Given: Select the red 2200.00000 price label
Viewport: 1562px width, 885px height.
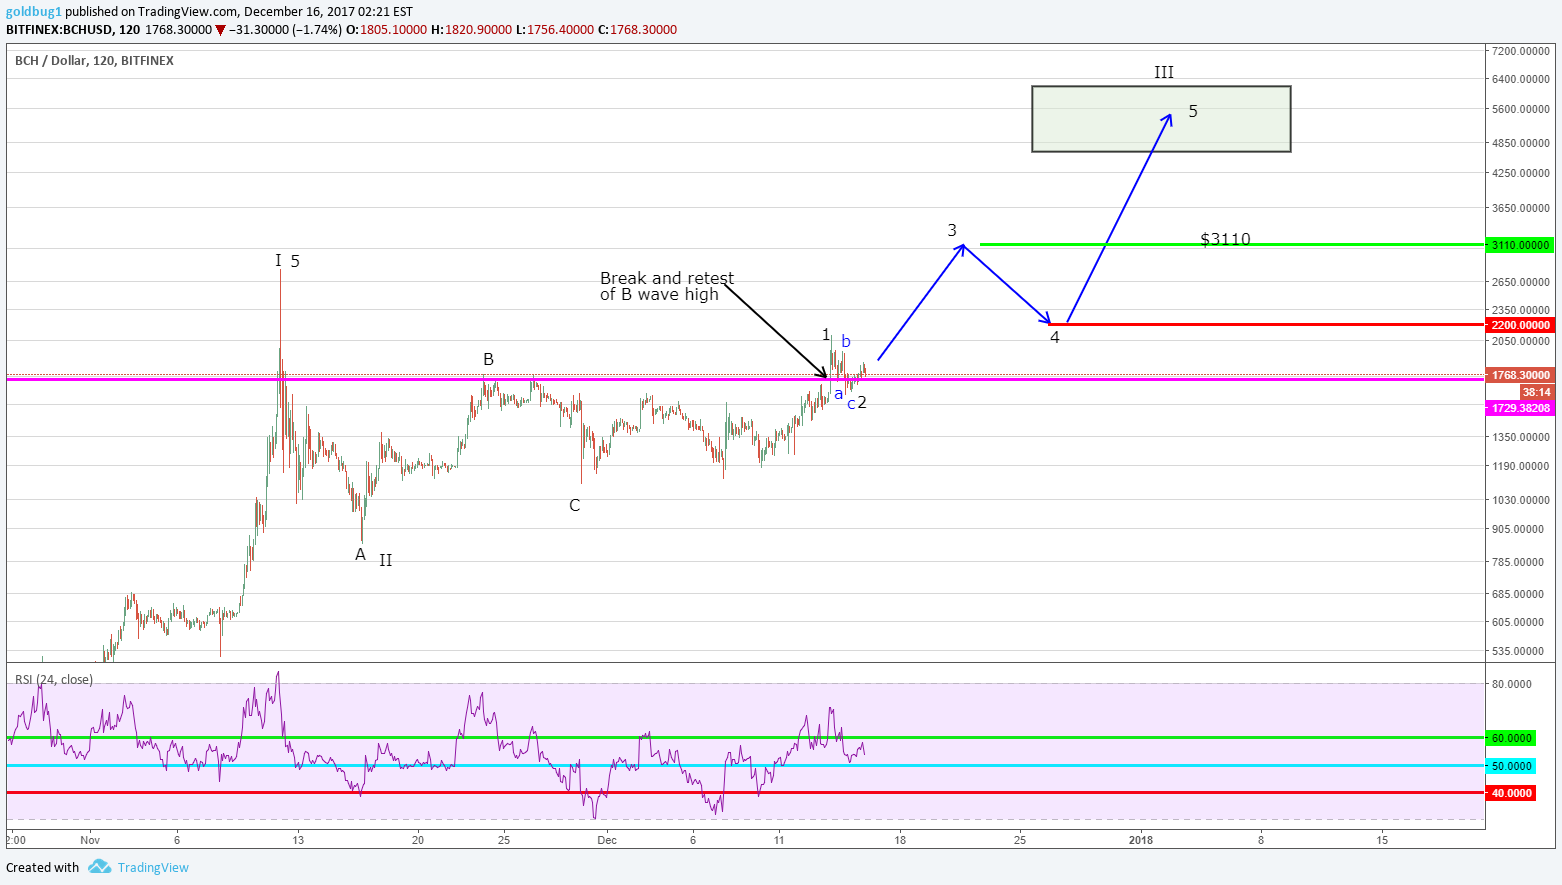Looking at the screenshot, I should click(1520, 325).
